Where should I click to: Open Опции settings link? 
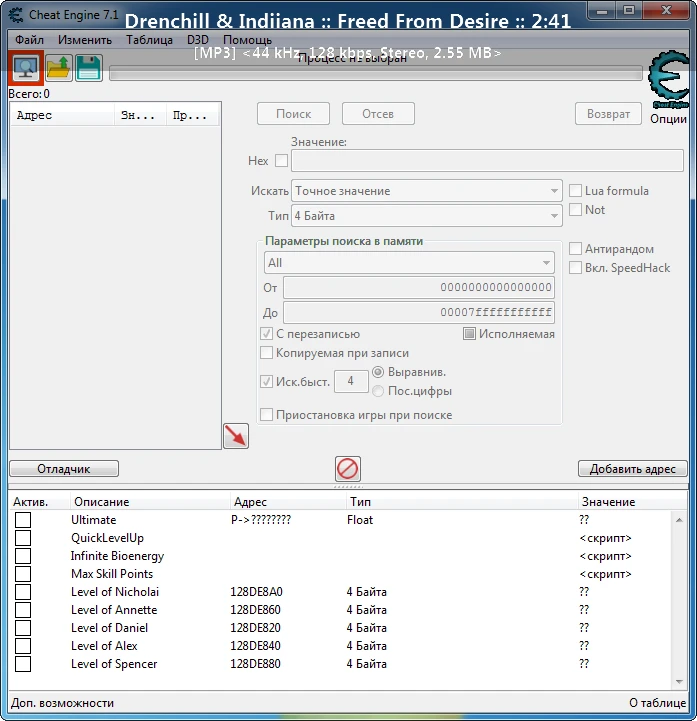point(668,119)
